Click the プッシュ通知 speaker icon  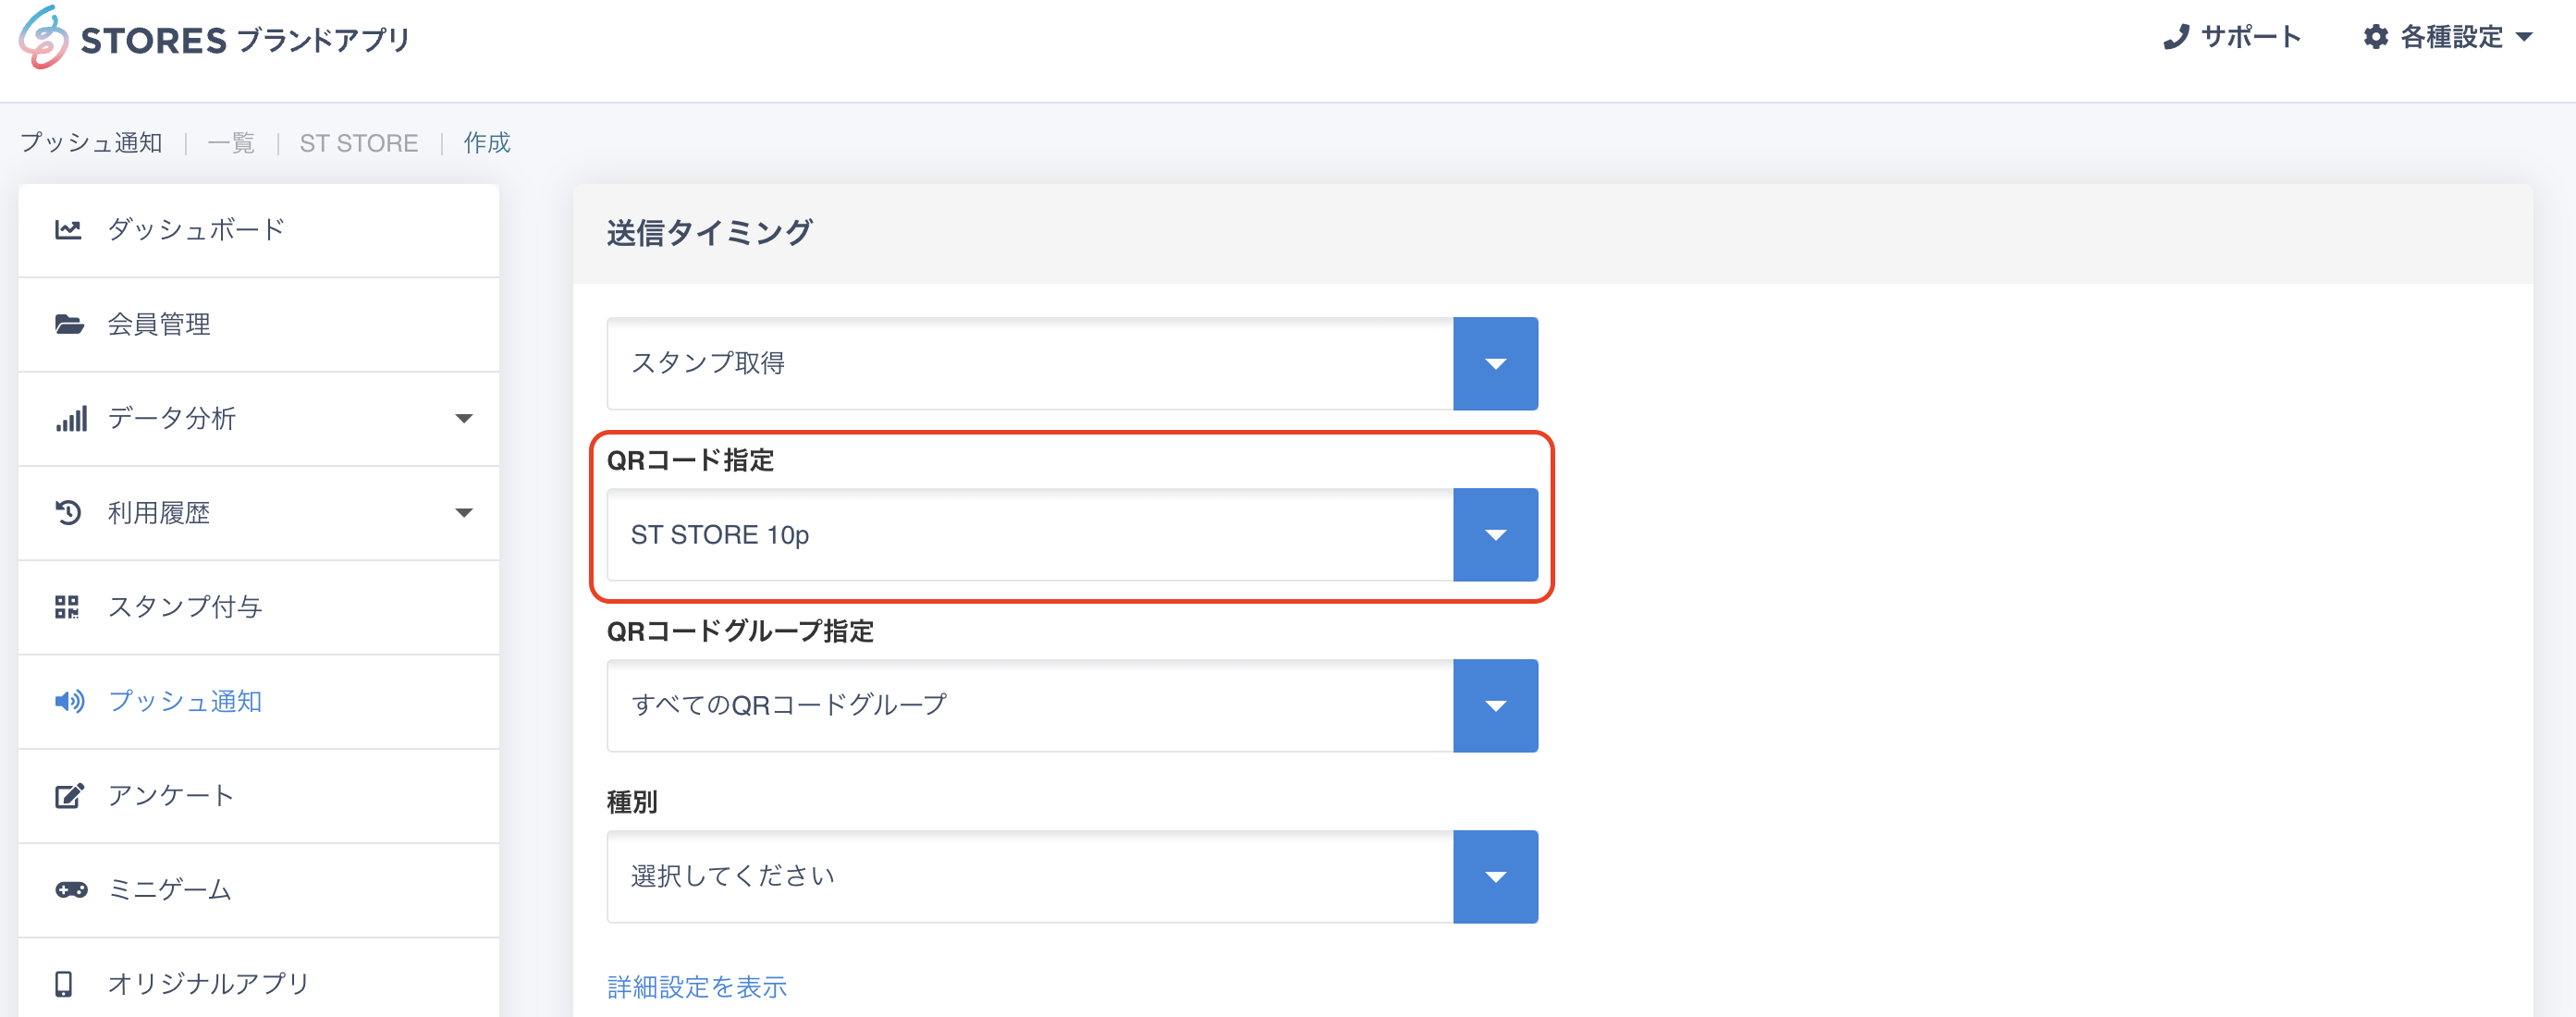(69, 701)
